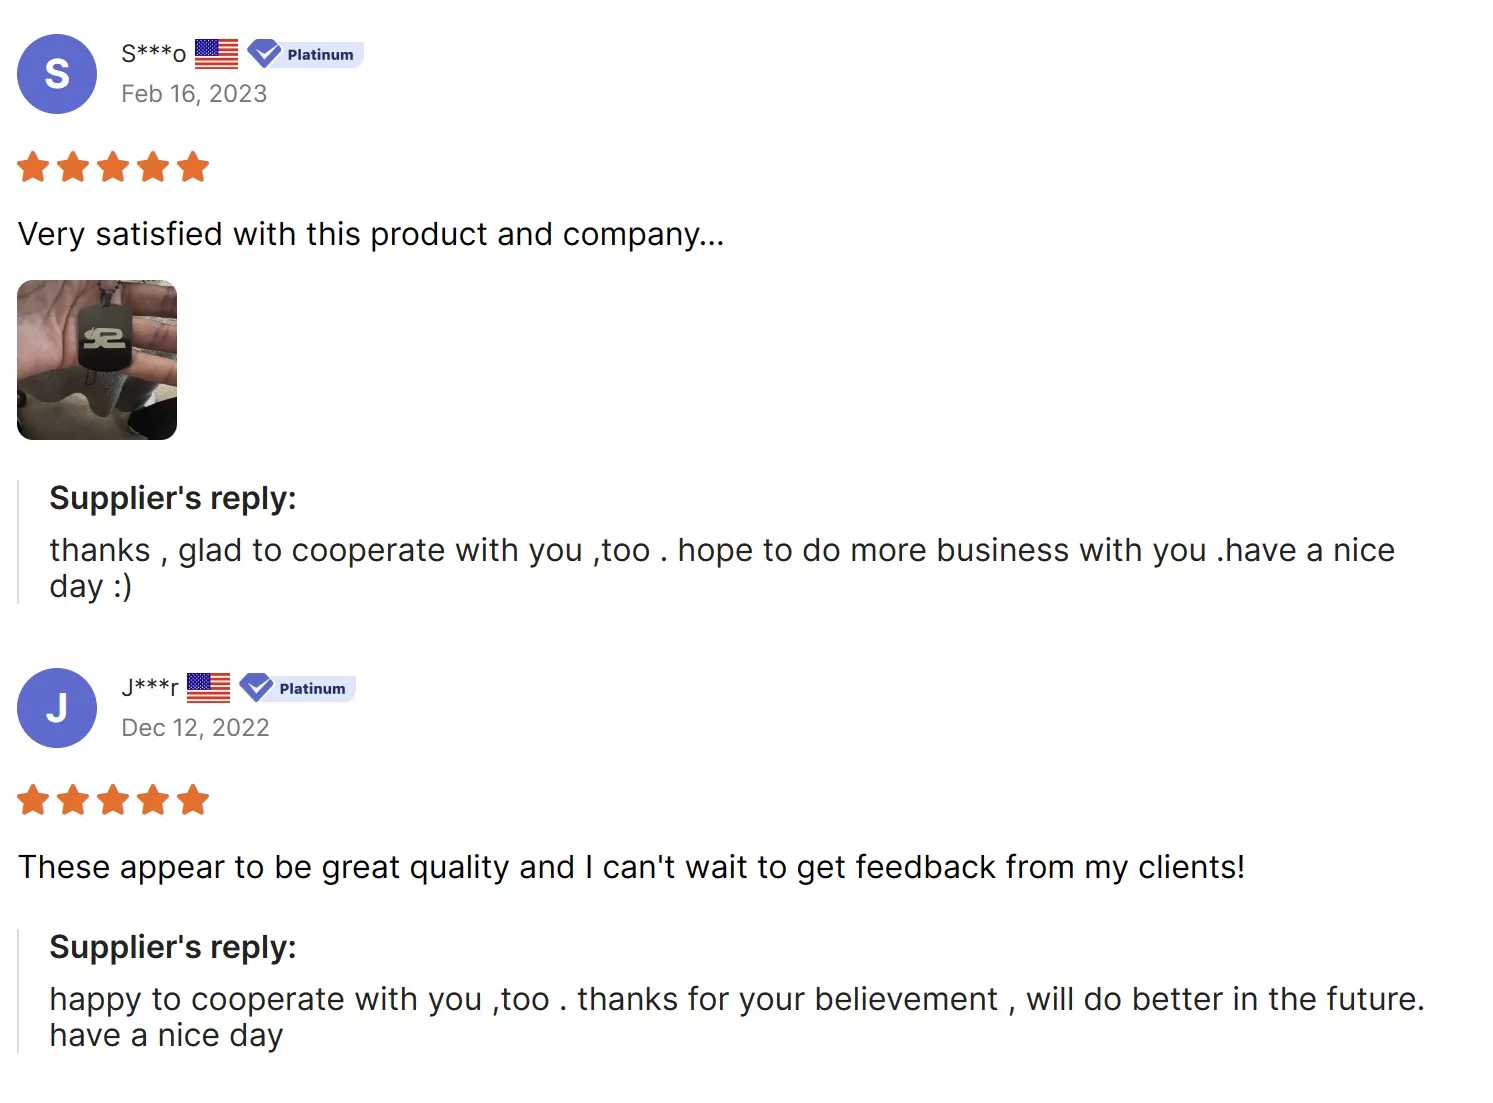
Task: Click the Dec 12, 2022 review date
Action: pyautogui.click(x=195, y=728)
